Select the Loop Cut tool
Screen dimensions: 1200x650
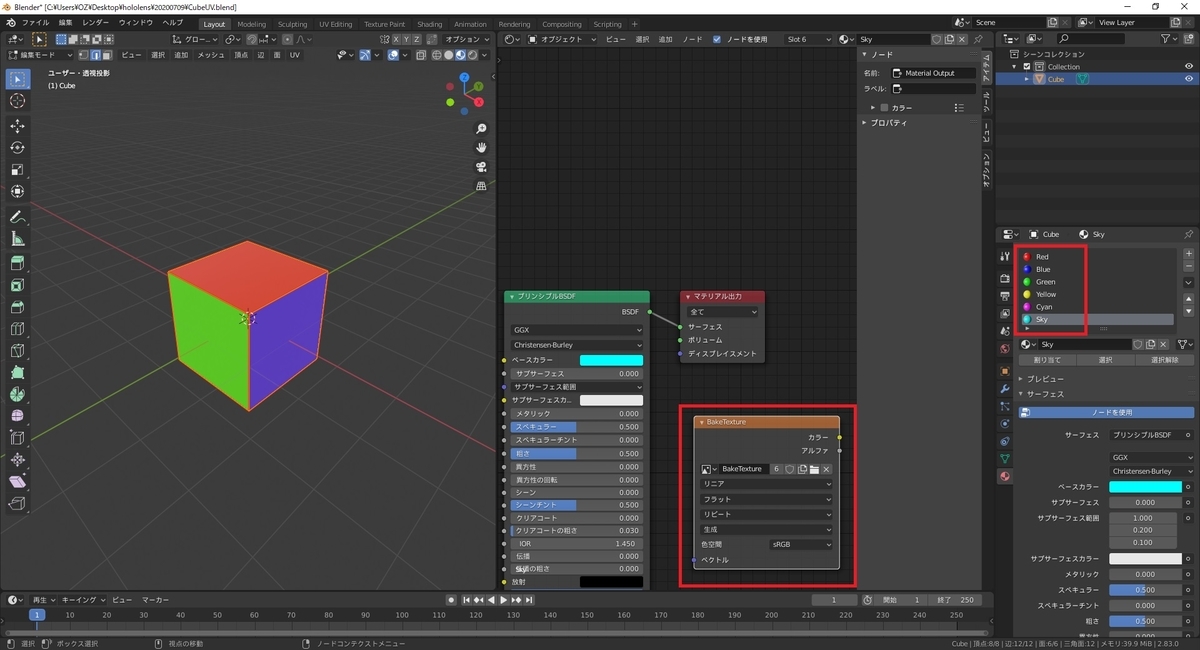point(18,328)
